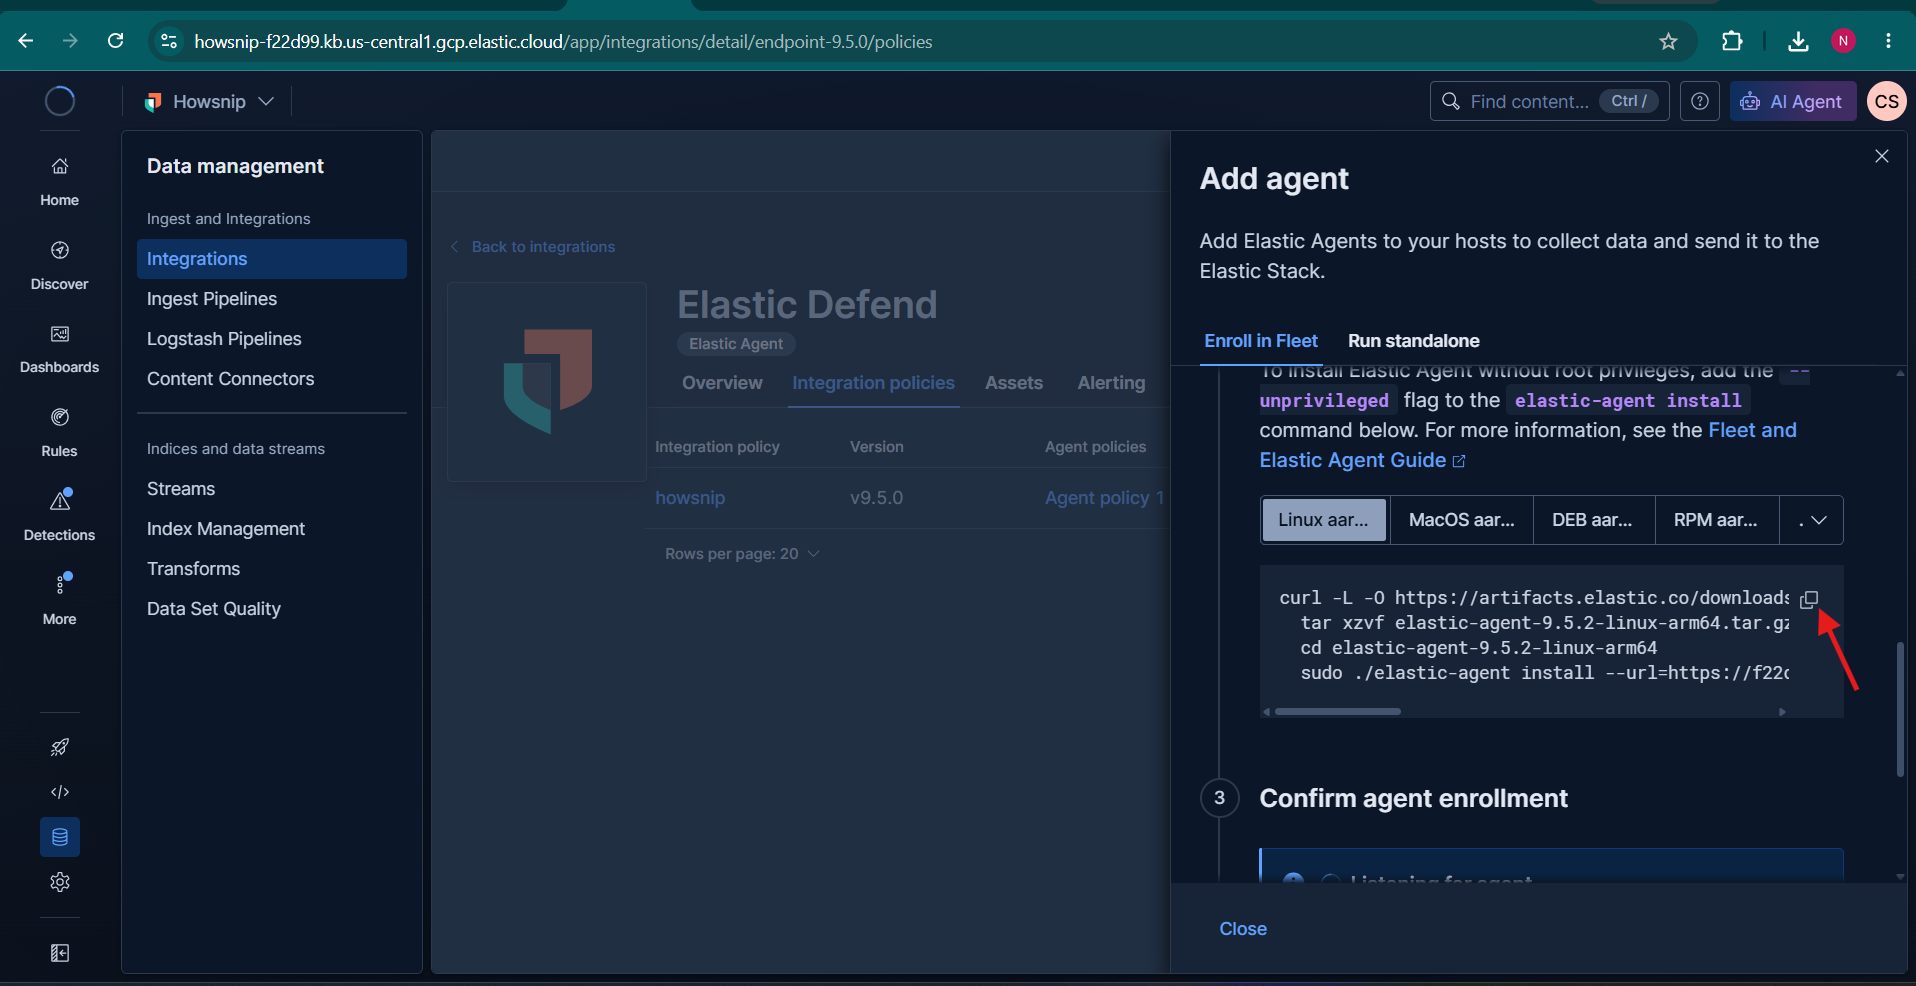Click Close at the flyout bottom
The image size is (1916, 986).
pyautogui.click(x=1243, y=929)
